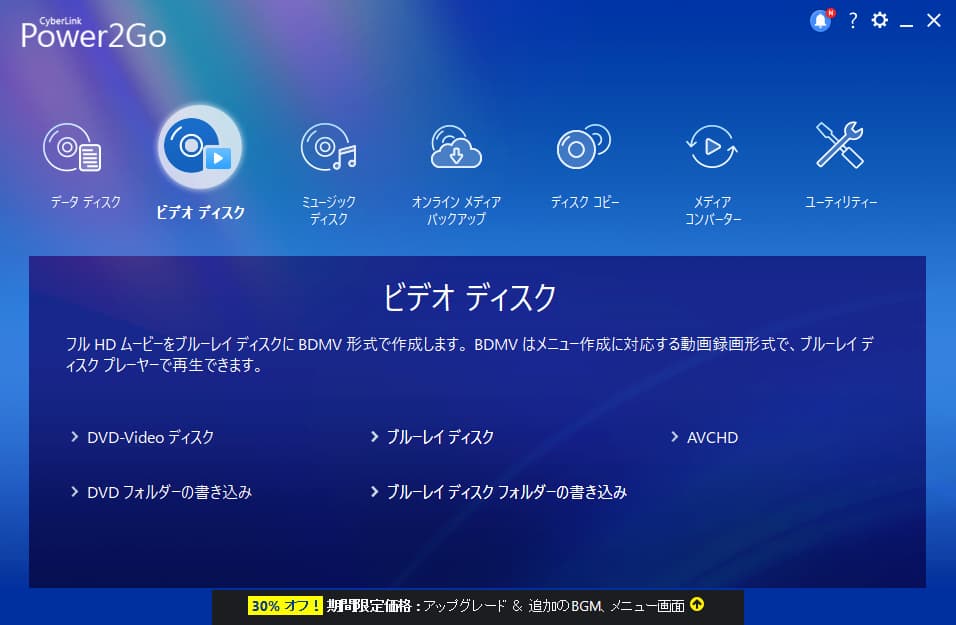Viewport: 956px width, 625px height.
Task: Choose the Disc Copy (ディスク コピー) icon
Action: coord(583,147)
